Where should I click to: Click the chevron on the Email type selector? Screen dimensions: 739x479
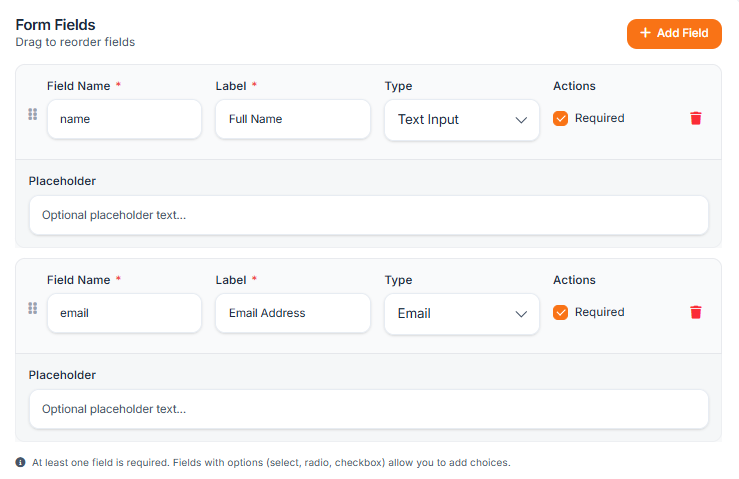pos(521,314)
